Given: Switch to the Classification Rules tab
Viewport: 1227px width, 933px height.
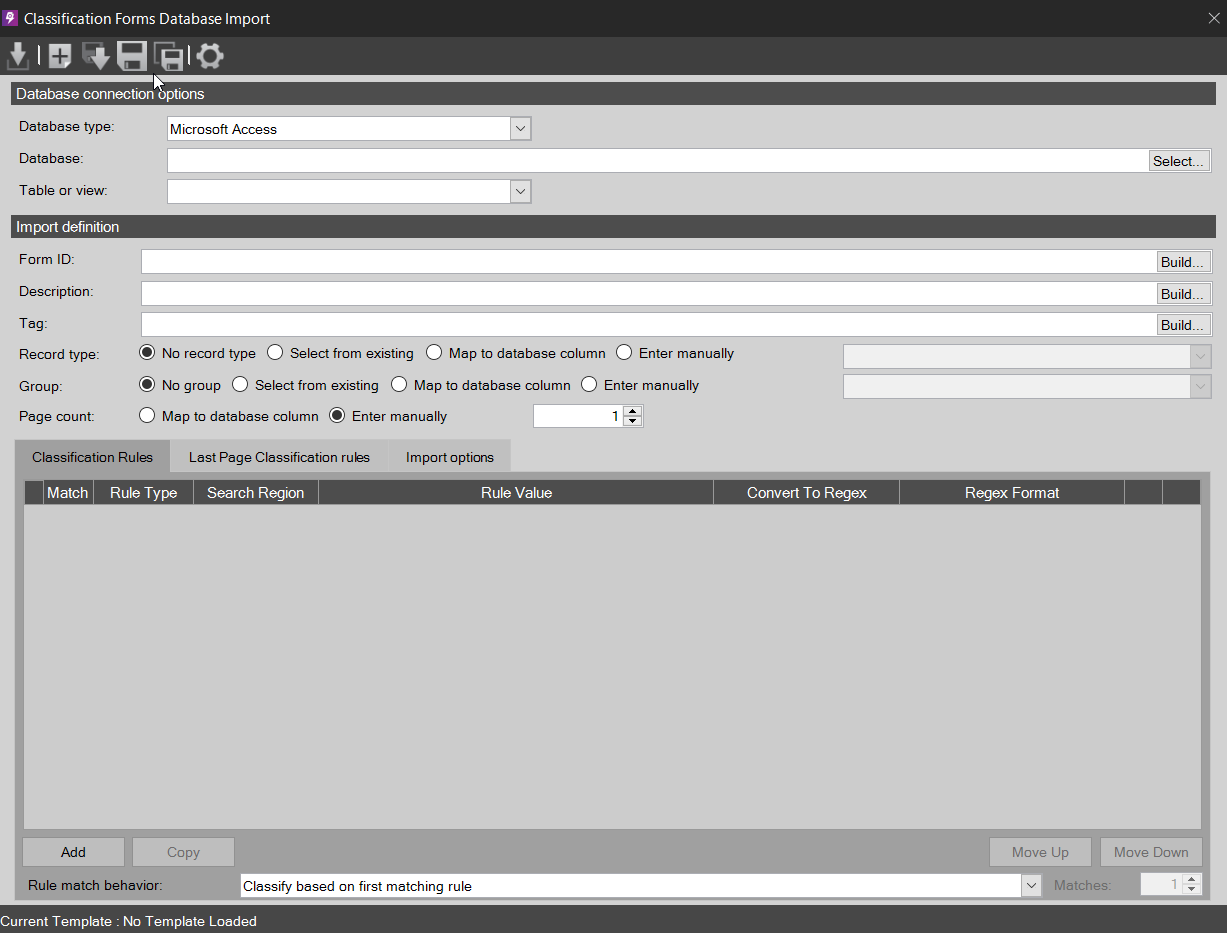Looking at the screenshot, I should pyautogui.click(x=92, y=457).
